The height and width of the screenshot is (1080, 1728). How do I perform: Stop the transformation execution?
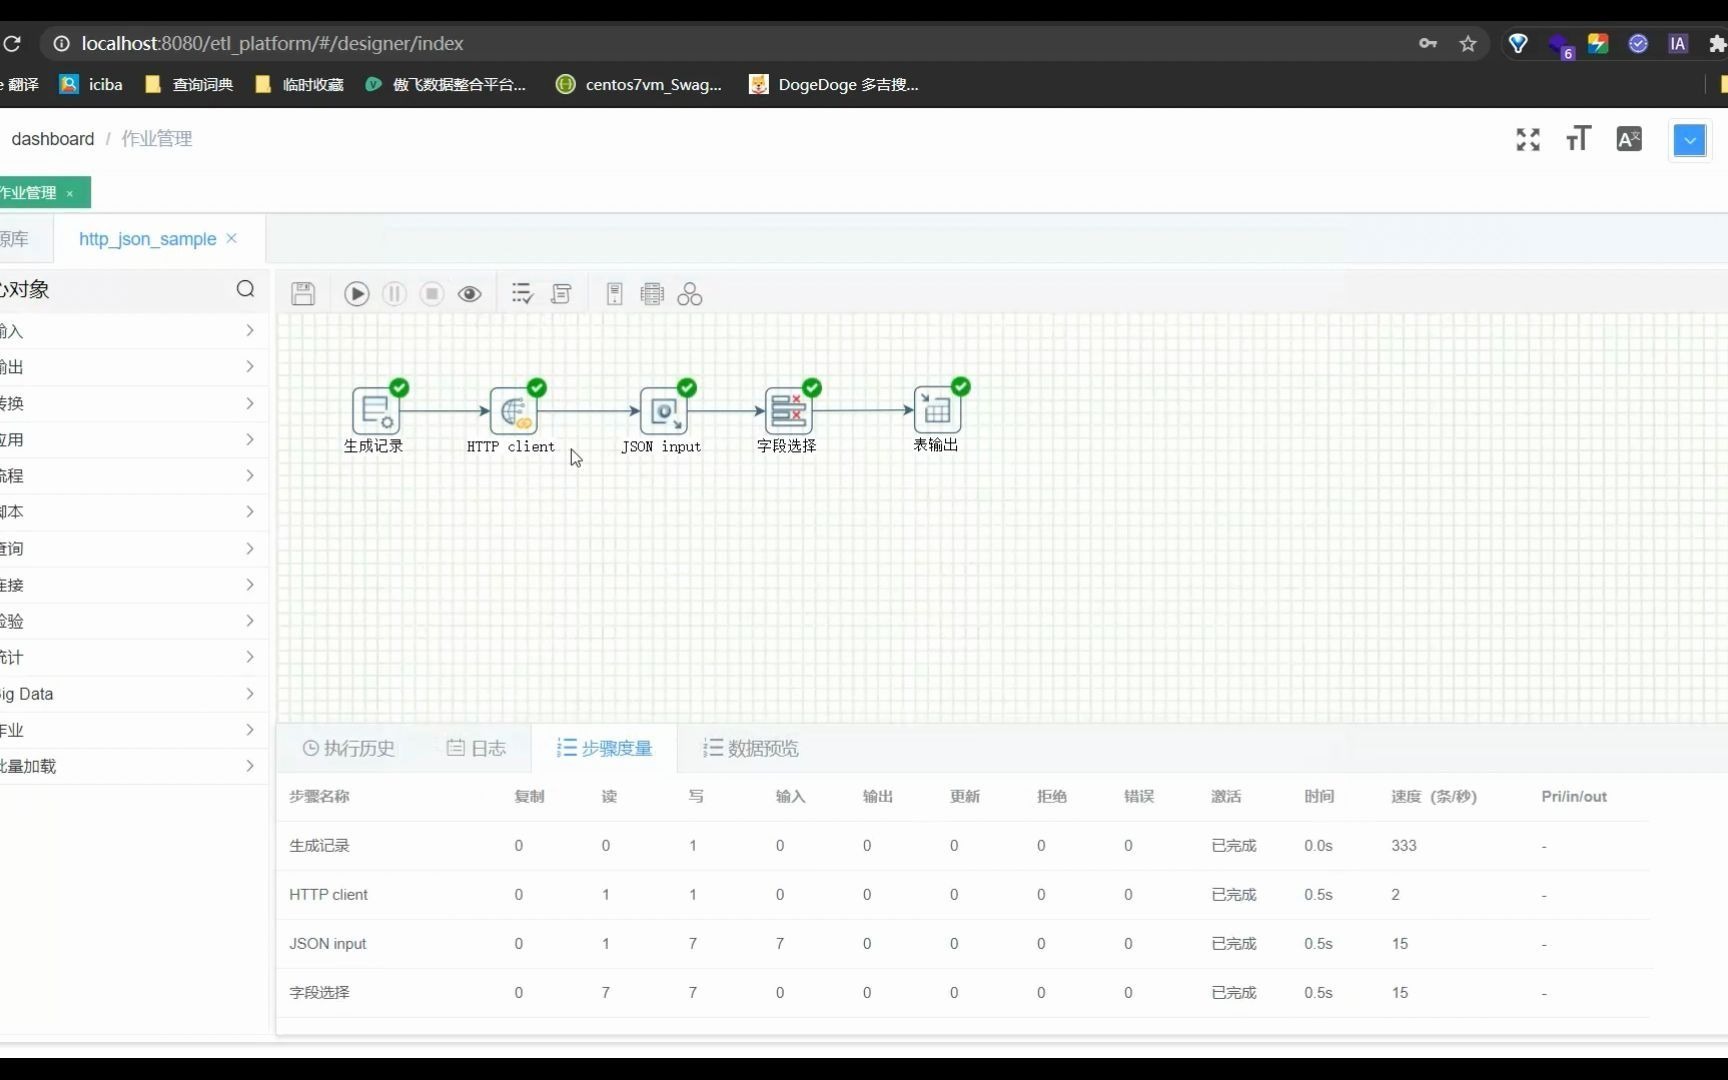[432, 293]
